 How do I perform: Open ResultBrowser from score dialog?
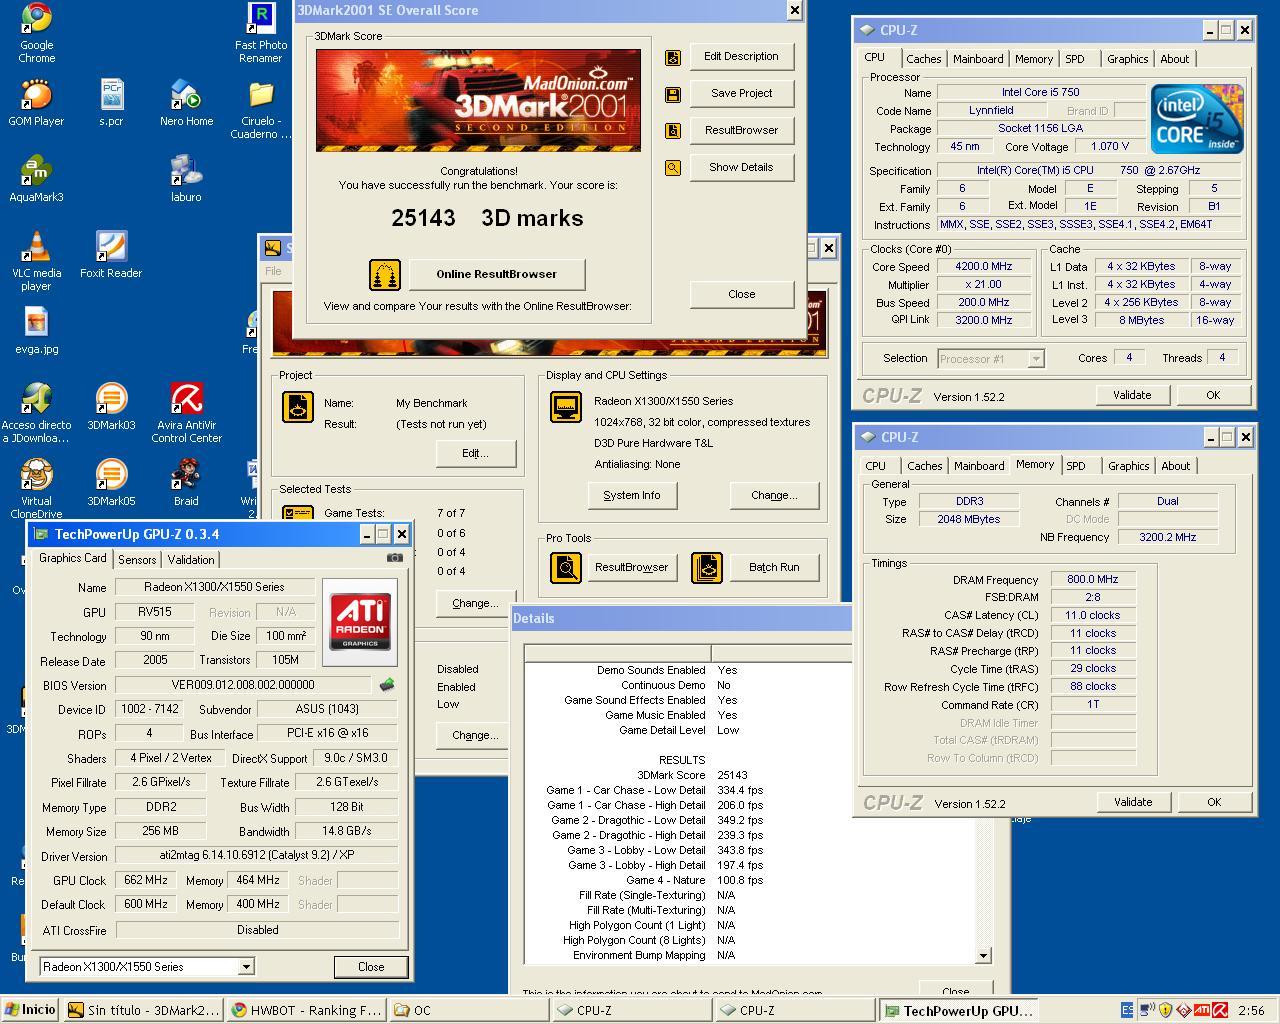tap(741, 130)
